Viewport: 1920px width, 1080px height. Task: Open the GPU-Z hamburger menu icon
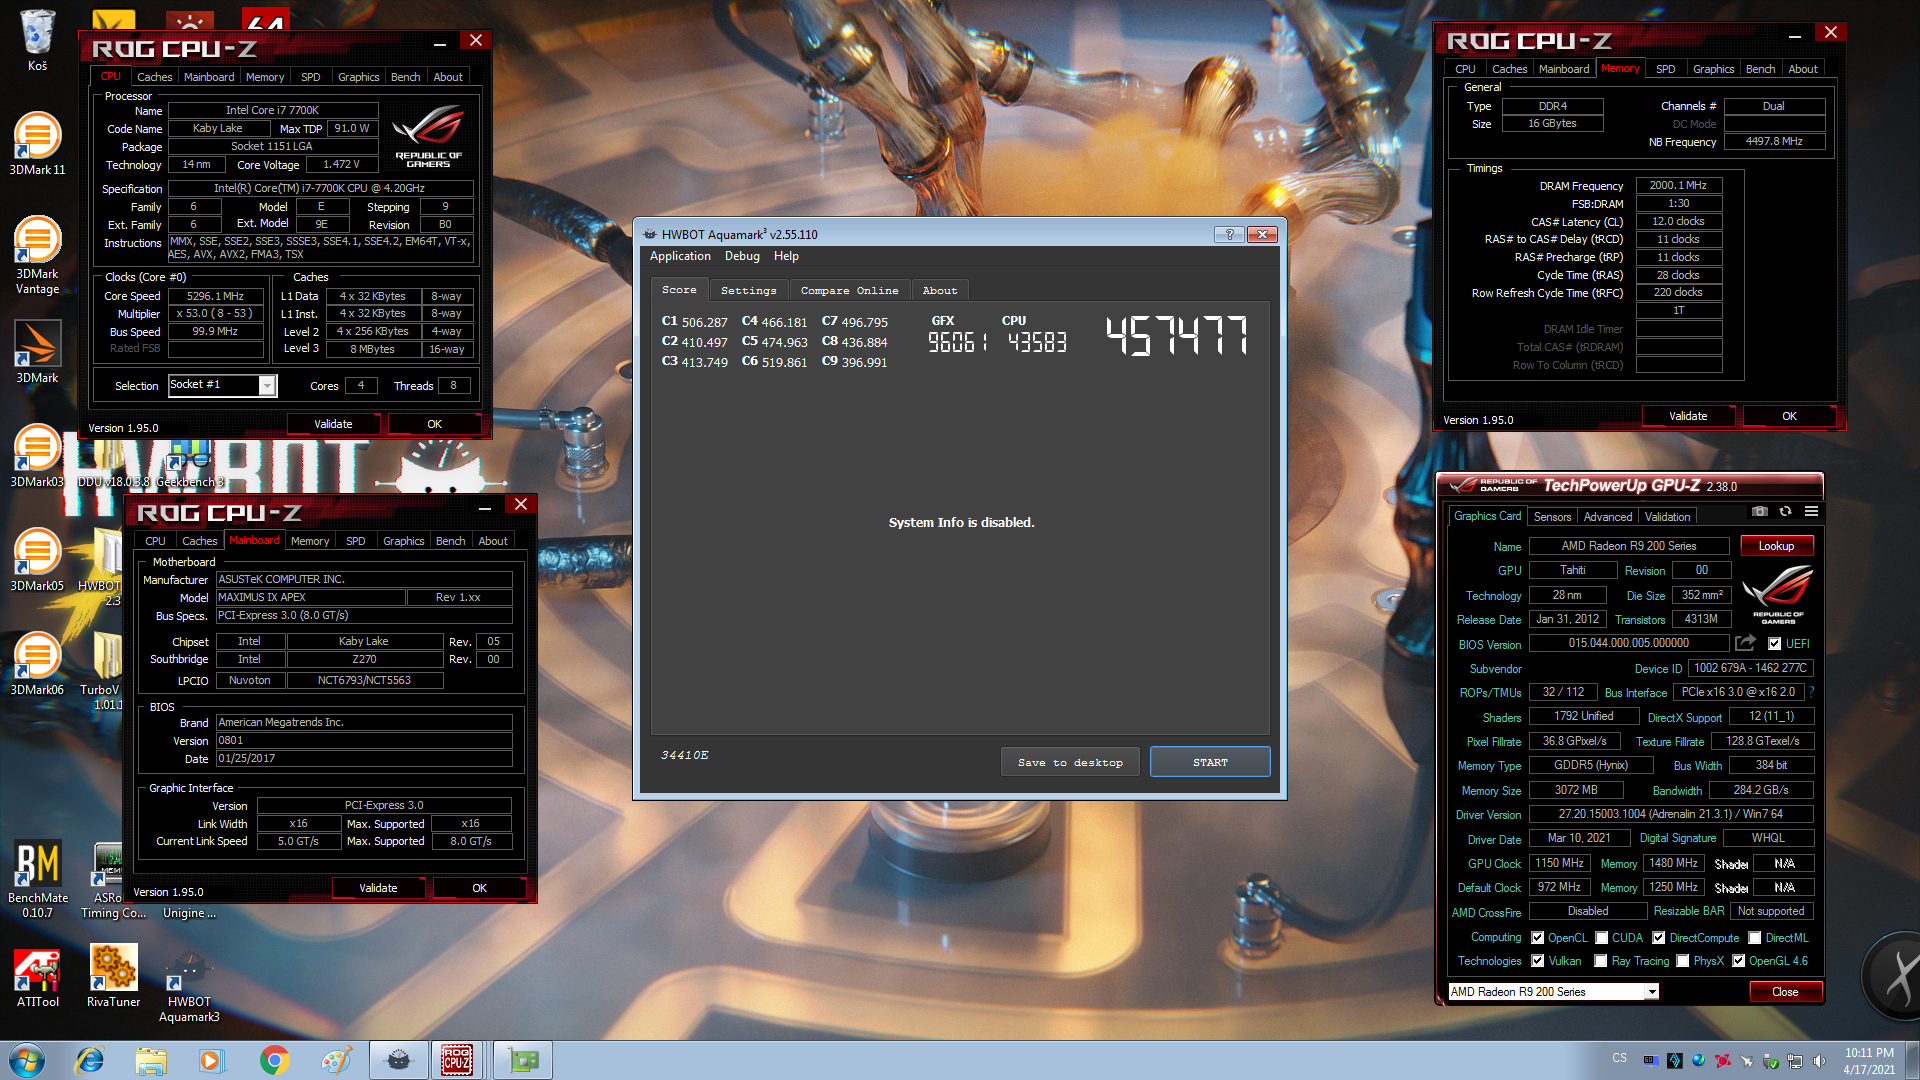pyautogui.click(x=1811, y=511)
